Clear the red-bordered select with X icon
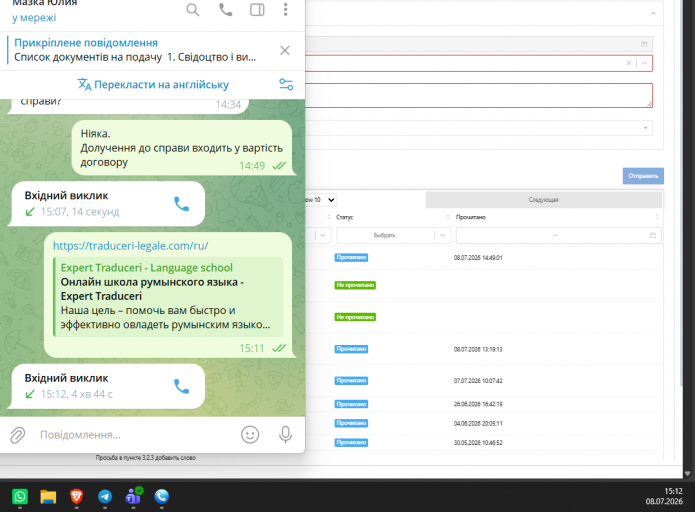 (x=629, y=63)
